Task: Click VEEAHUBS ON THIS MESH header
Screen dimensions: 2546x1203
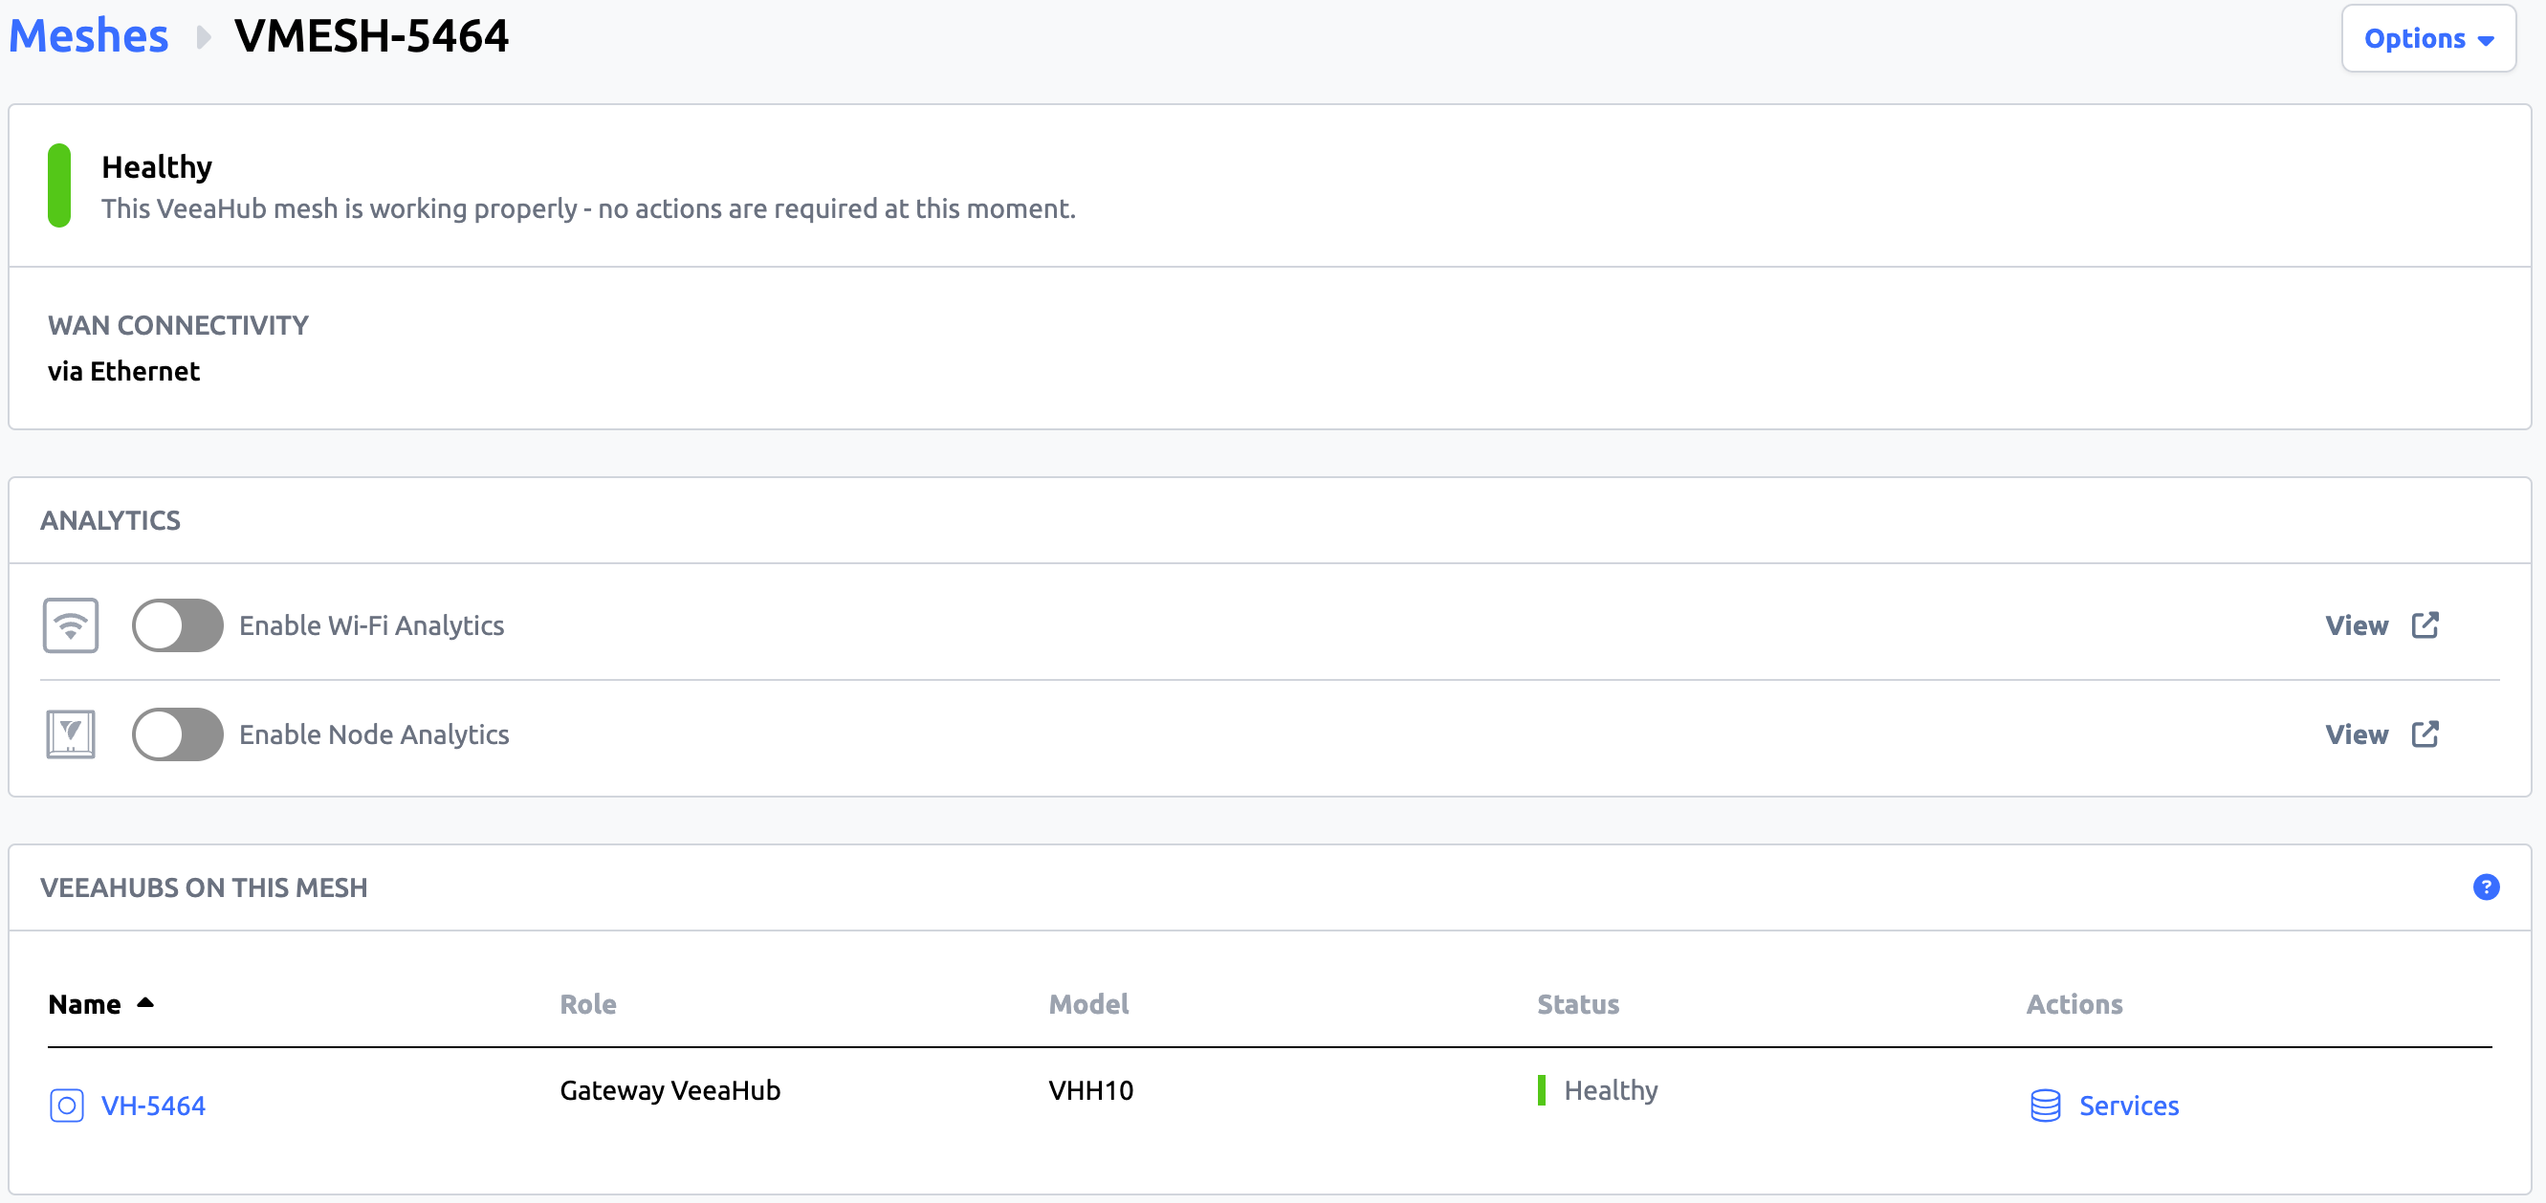Action: [x=204, y=887]
